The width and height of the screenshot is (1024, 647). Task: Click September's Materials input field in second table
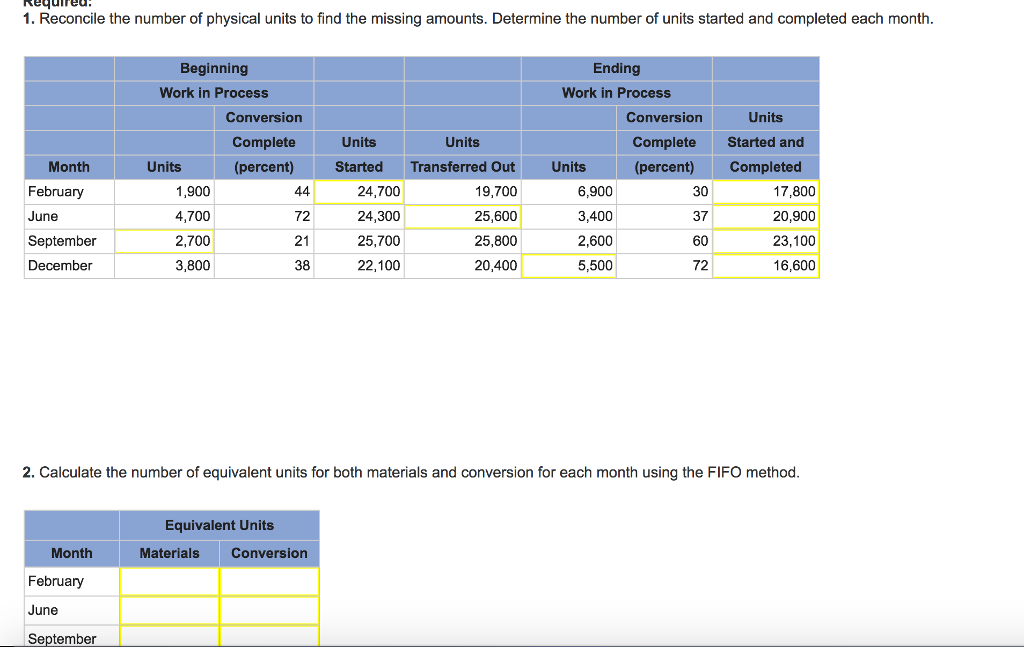pyautogui.click(x=170, y=637)
